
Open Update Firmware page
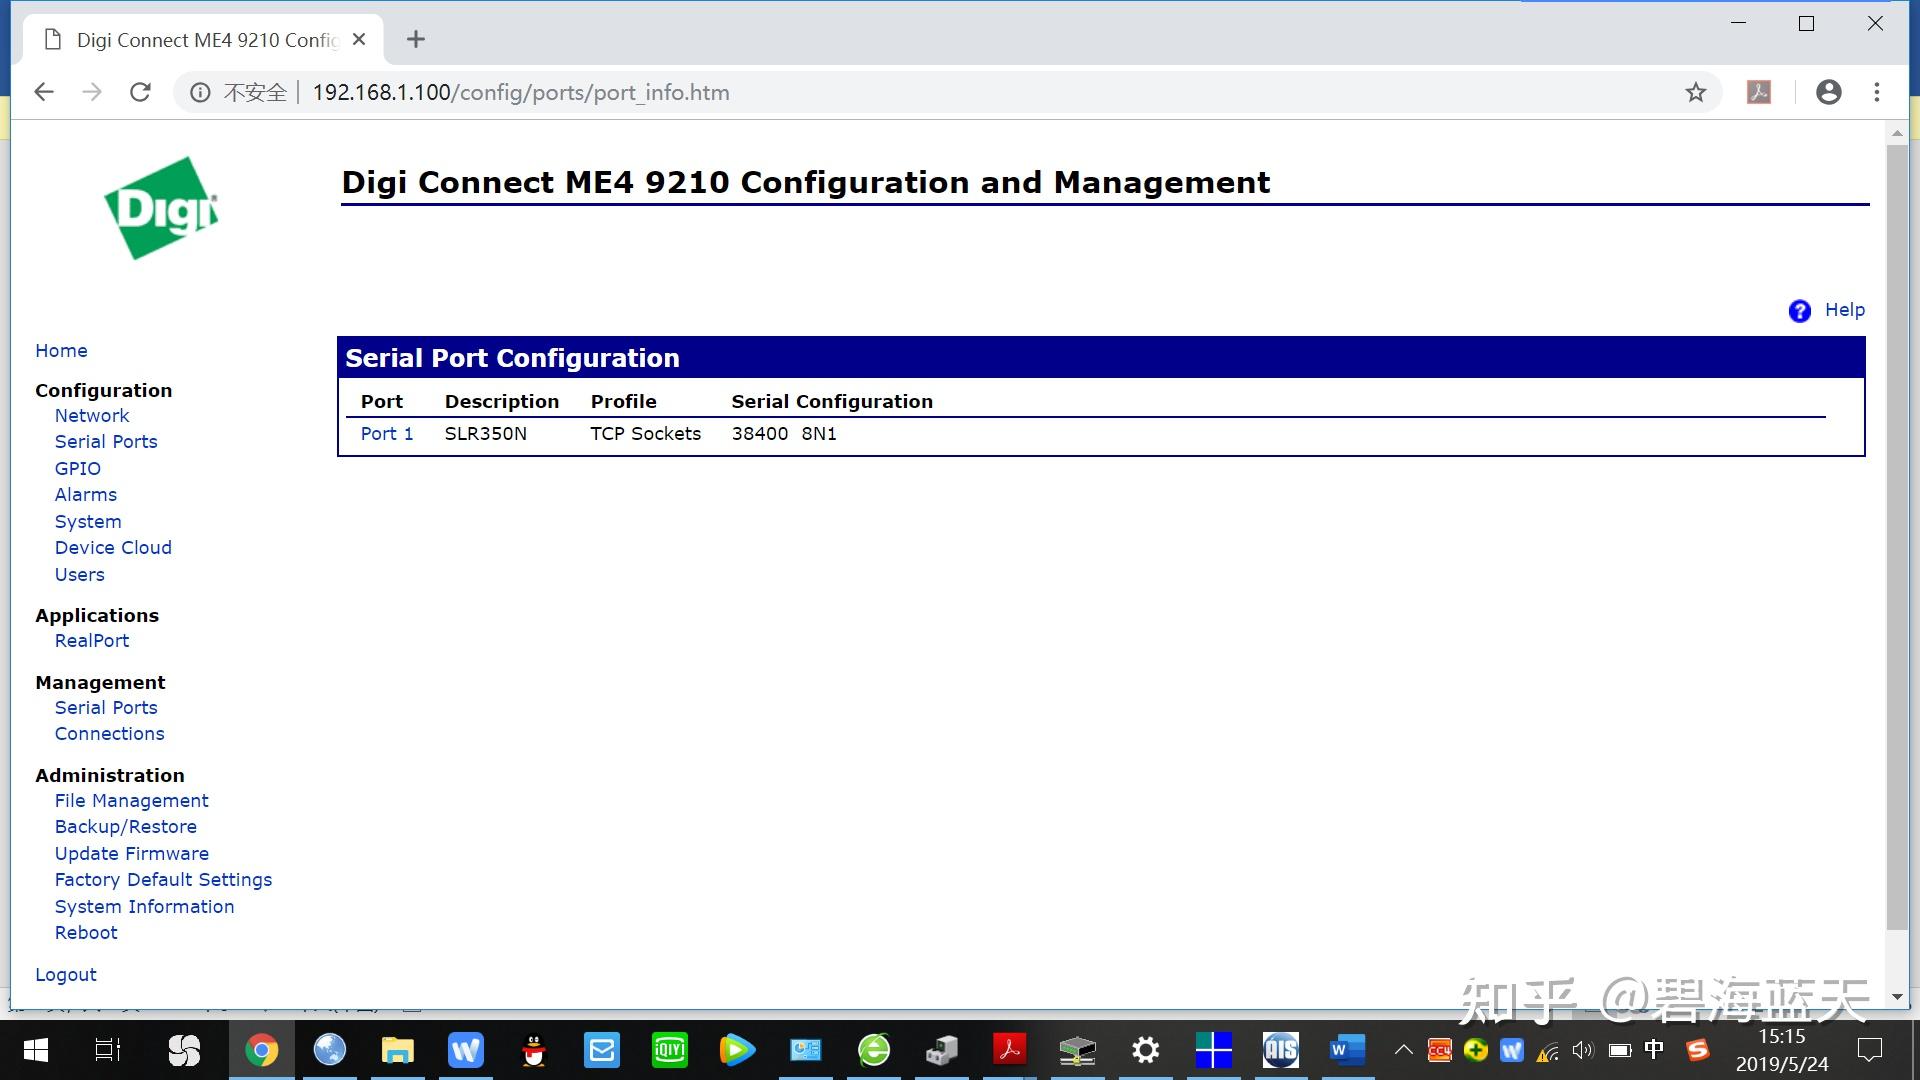click(x=132, y=854)
